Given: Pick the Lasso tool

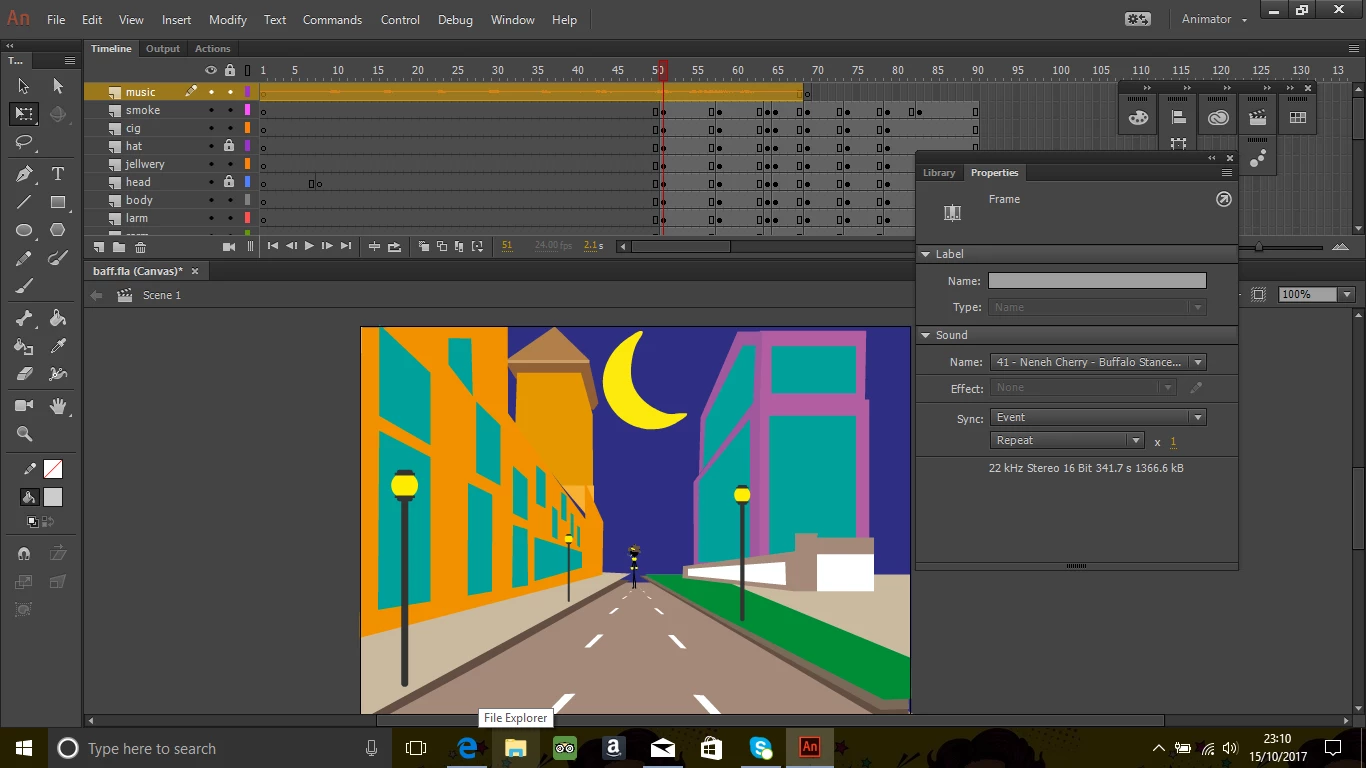Looking at the screenshot, I should (24, 143).
